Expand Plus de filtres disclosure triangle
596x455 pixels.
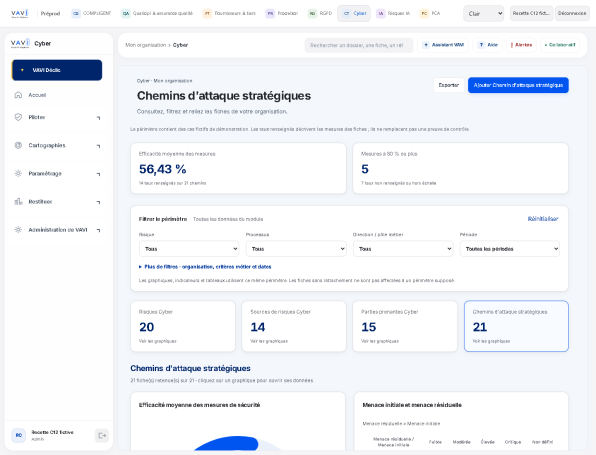tap(140, 267)
